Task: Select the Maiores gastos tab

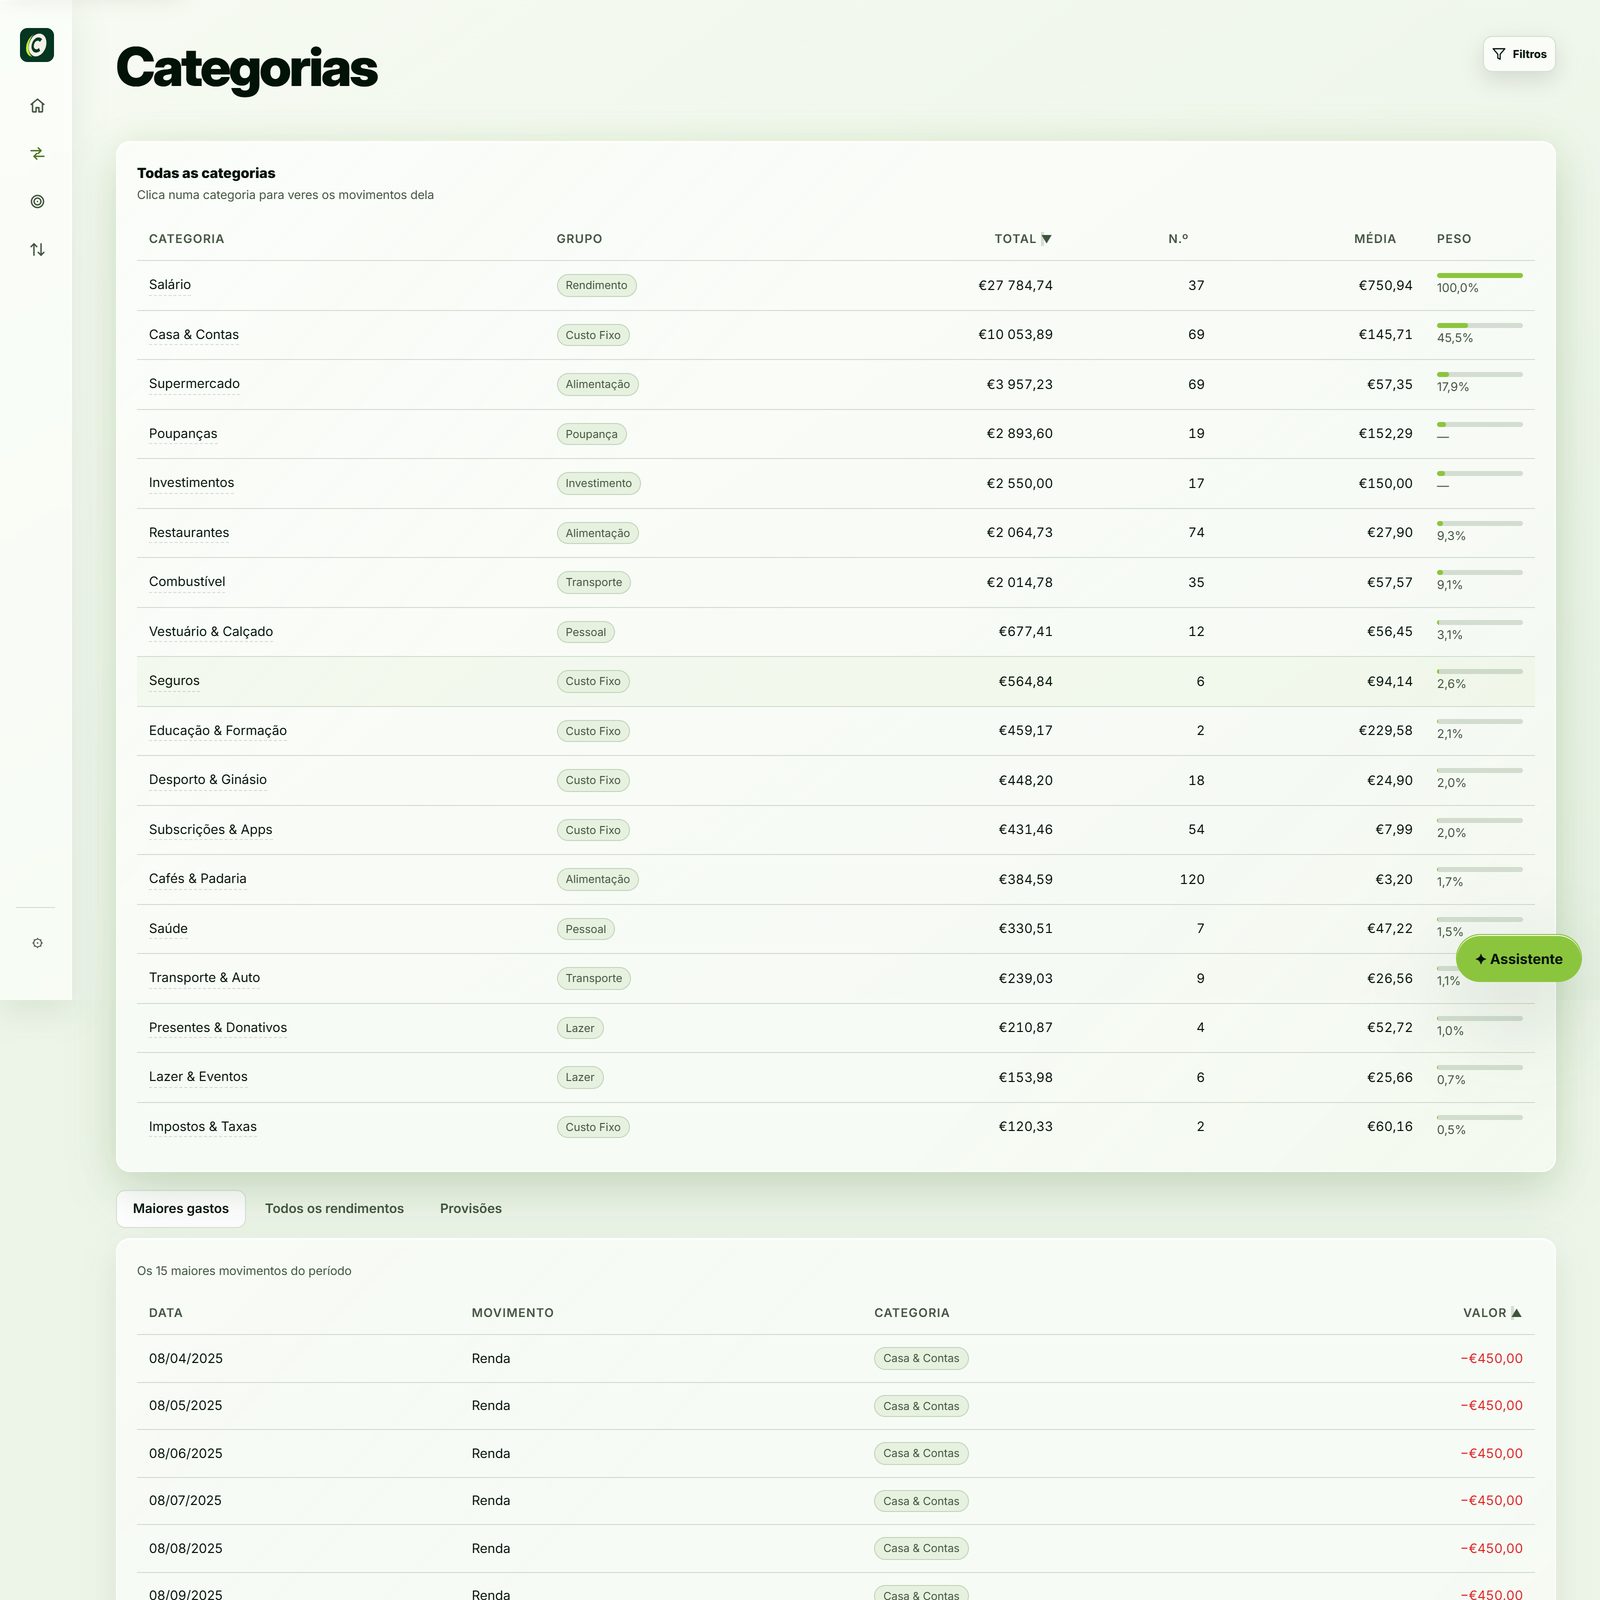Action: point(181,1209)
